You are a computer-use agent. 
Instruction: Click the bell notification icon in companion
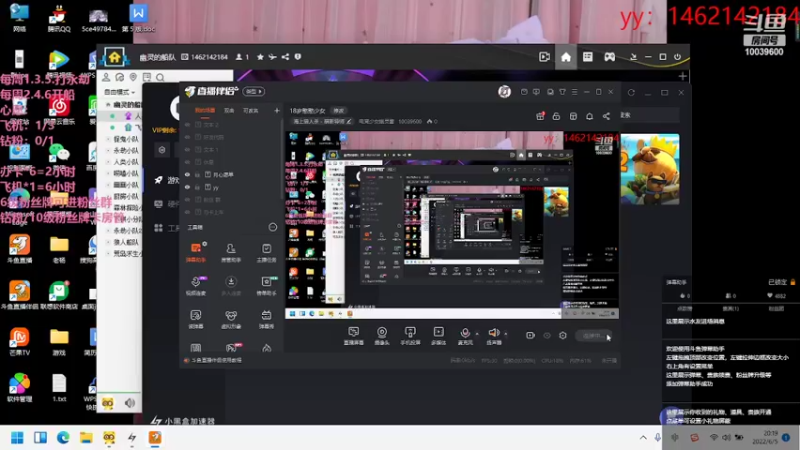point(589,116)
